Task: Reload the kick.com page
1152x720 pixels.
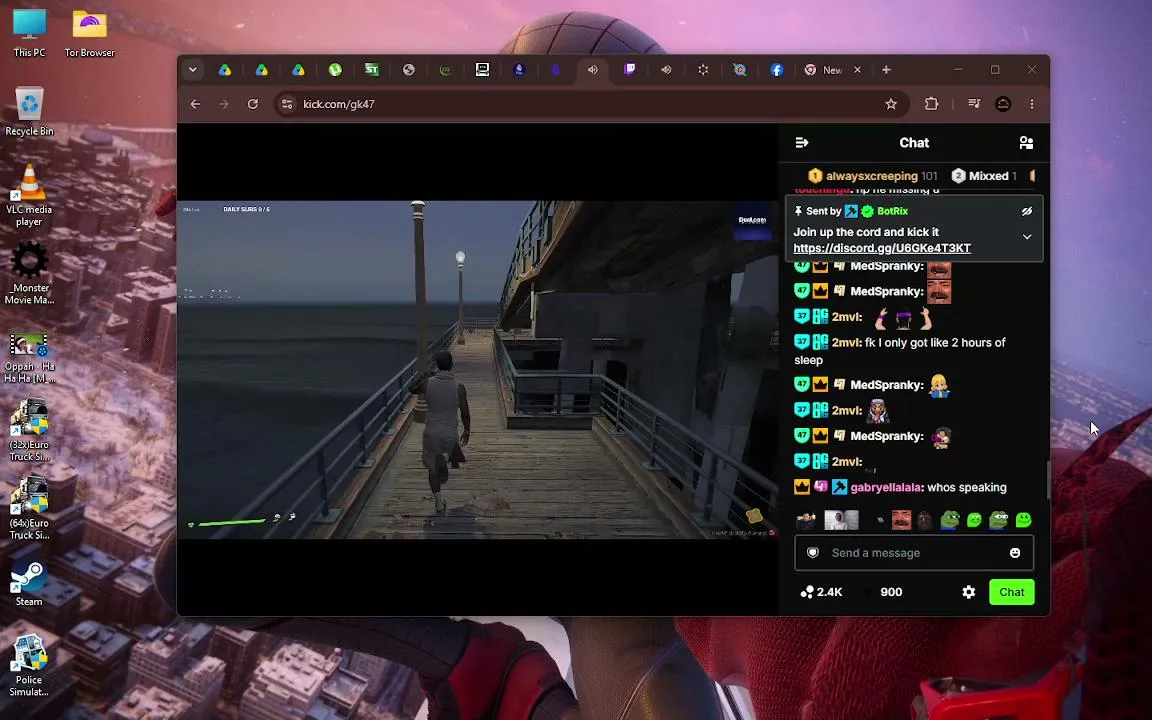Action: [x=253, y=104]
